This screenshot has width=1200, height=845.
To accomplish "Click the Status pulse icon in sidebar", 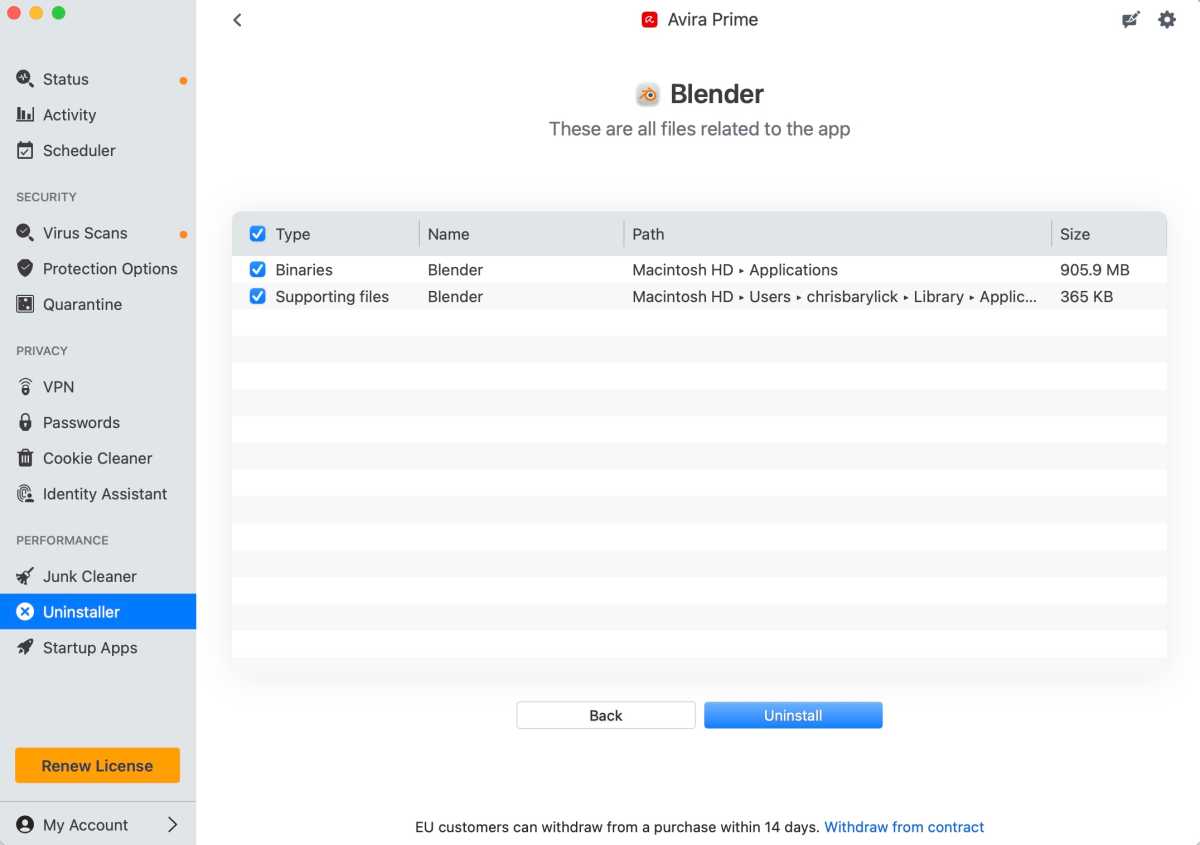I will pos(25,79).
